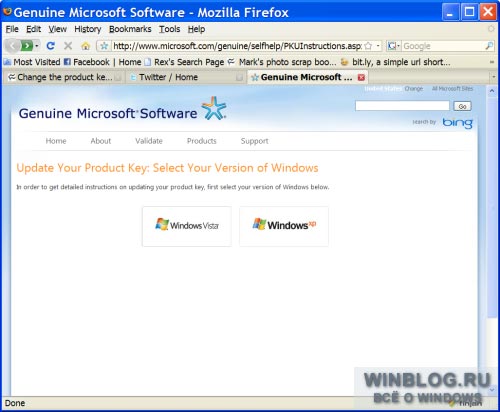The image size is (500, 412).
Task: Open the navigation history dropdown arrow
Action: pyautogui.click(x=37, y=46)
